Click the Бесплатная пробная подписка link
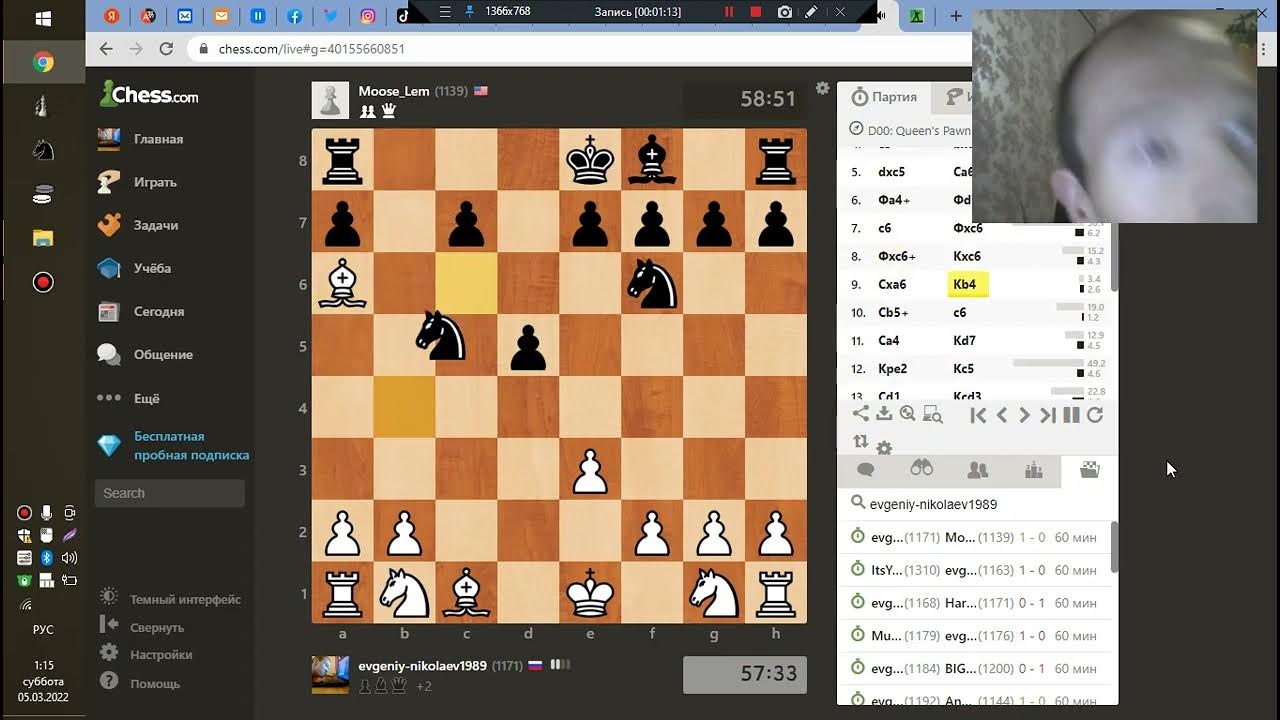 173,446
